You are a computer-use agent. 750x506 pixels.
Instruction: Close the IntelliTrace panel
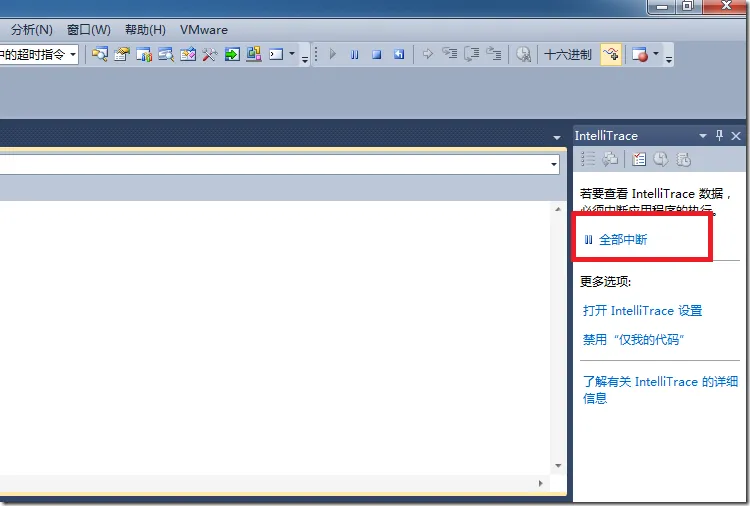736,136
